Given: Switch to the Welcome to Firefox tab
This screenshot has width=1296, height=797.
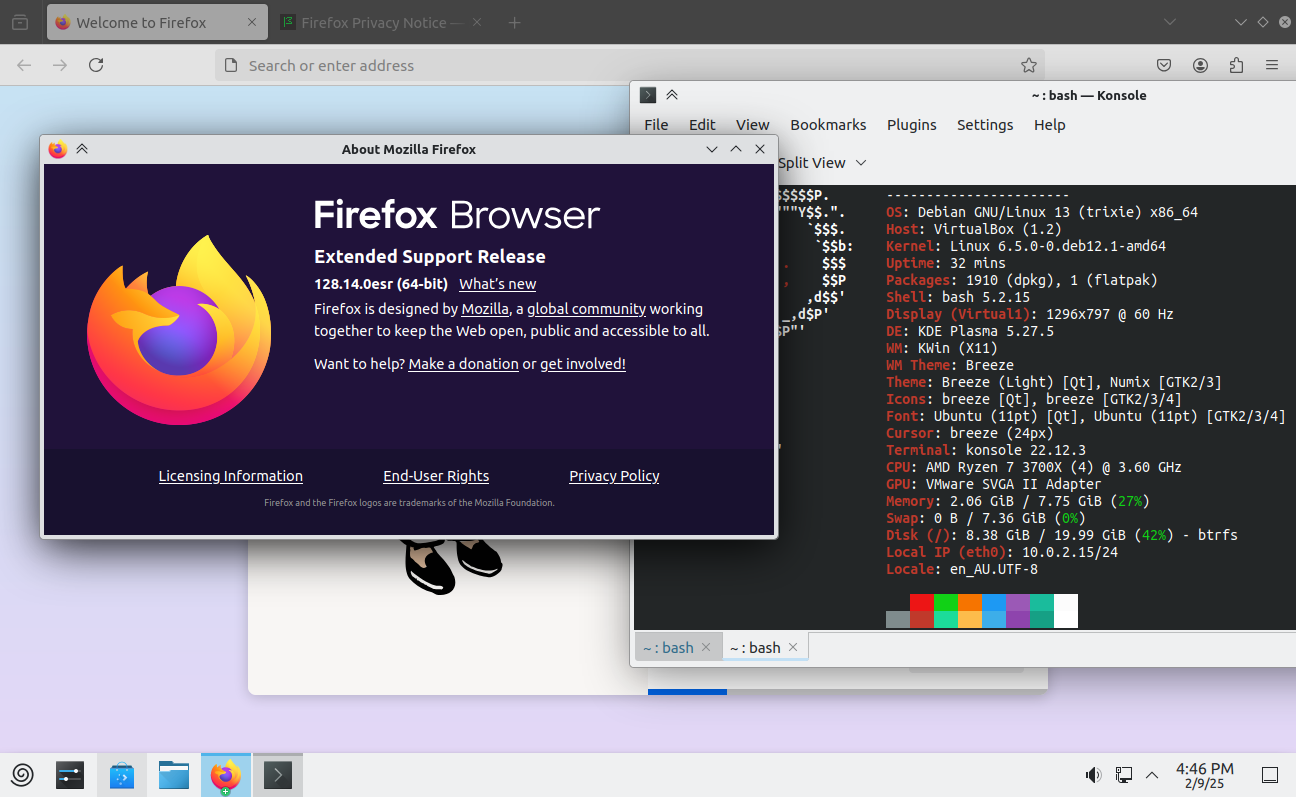Looking at the screenshot, I should 157,22.
